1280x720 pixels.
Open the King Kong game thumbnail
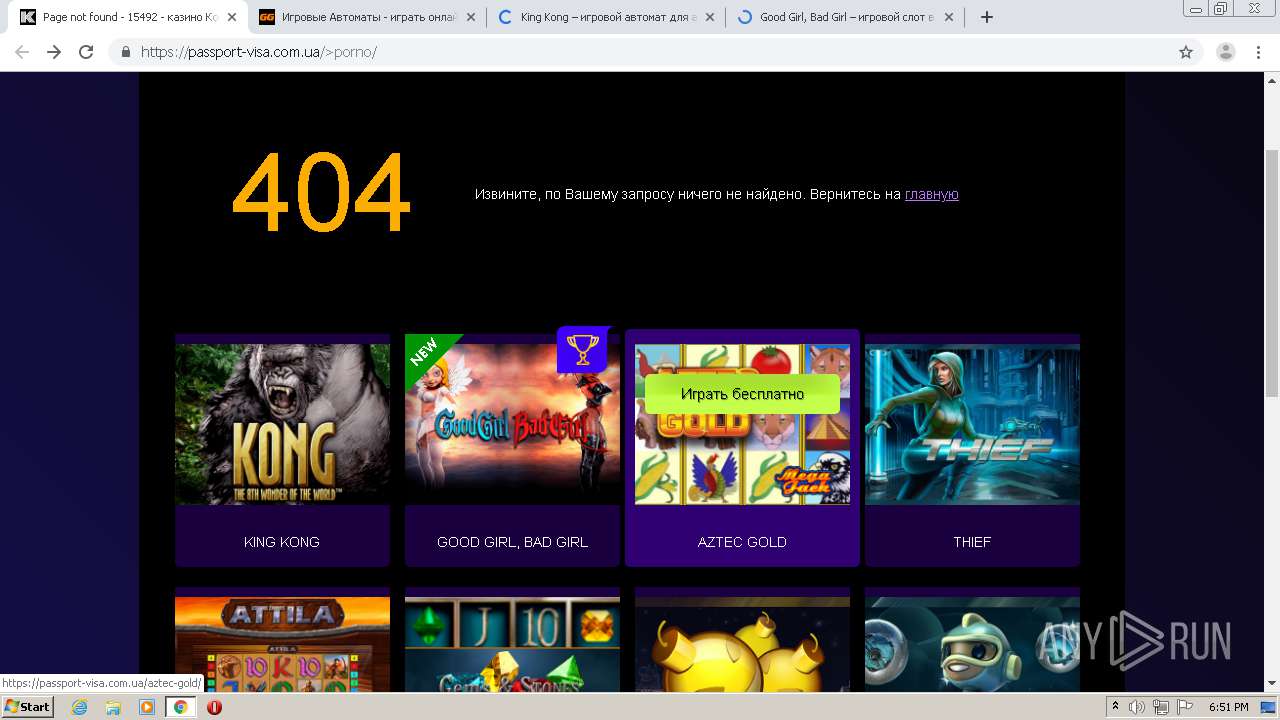pos(282,424)
